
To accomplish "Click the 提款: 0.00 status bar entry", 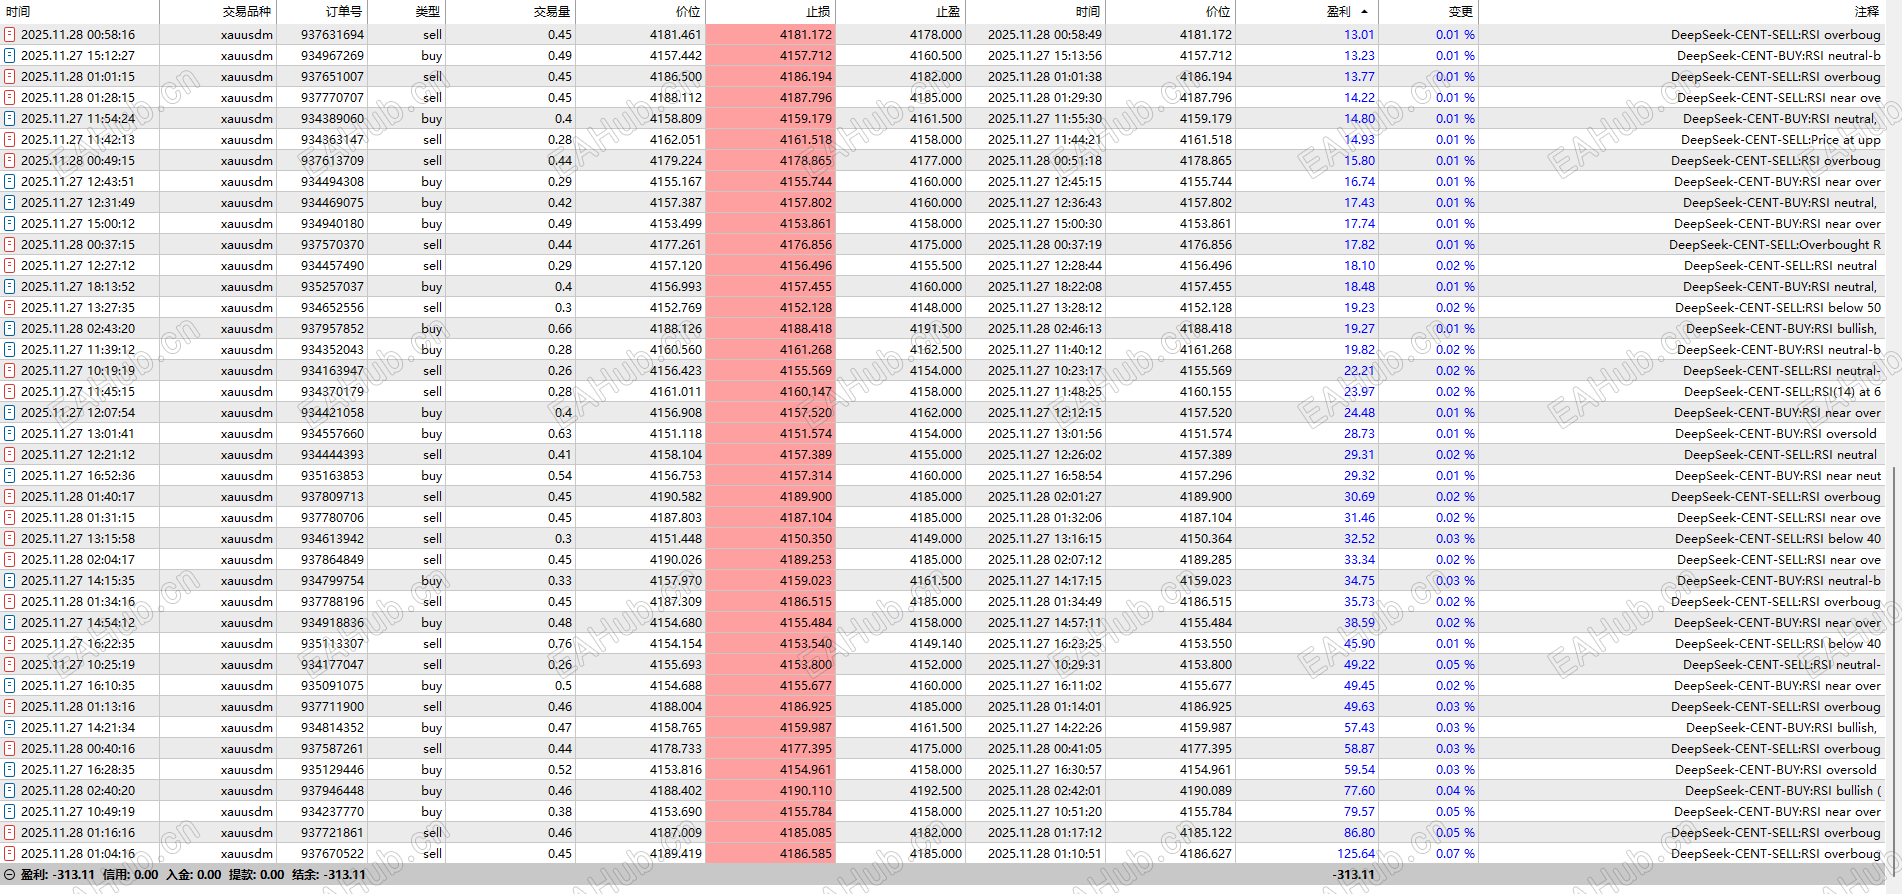I will [x=257, y=874].
